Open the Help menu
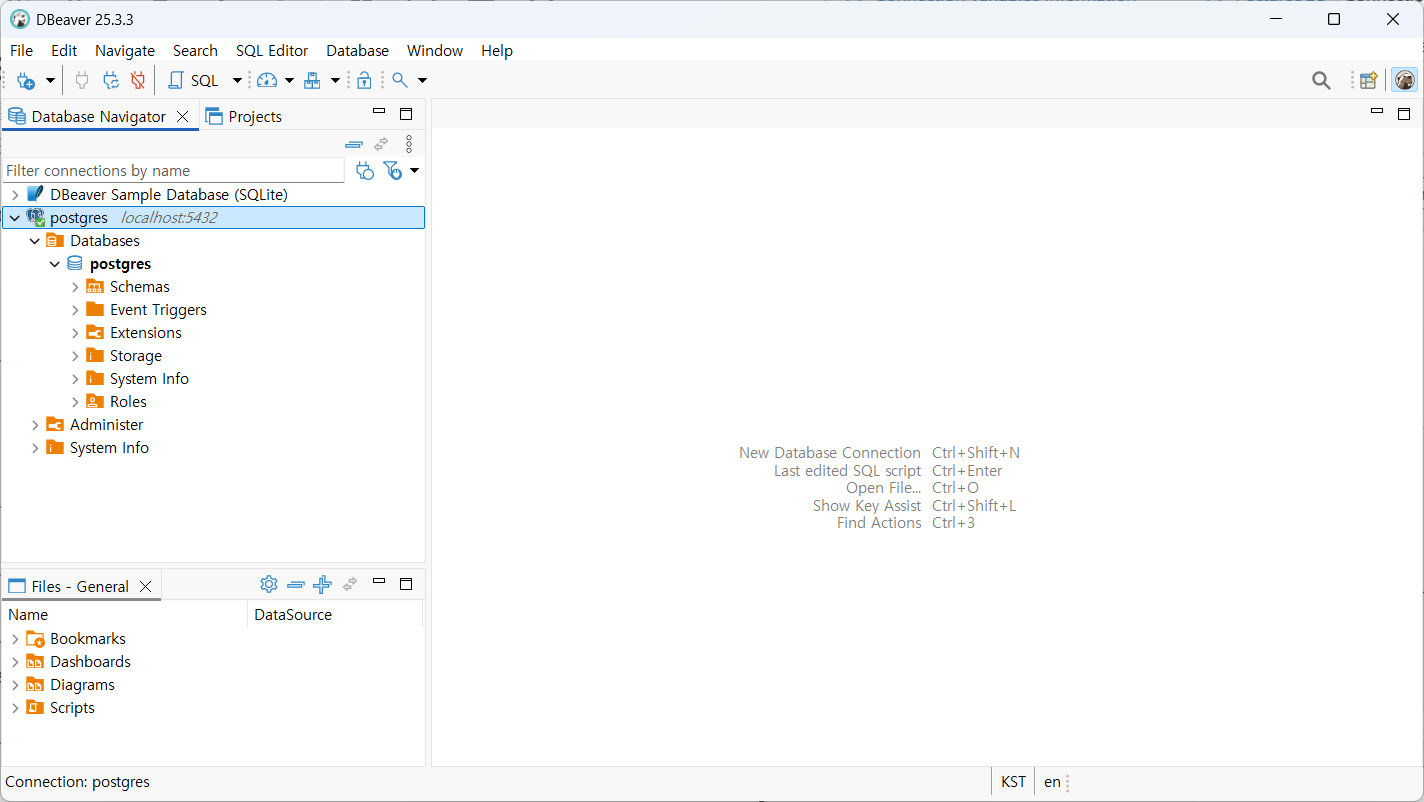Viewport: 1424px width, 802px height. 497,51
